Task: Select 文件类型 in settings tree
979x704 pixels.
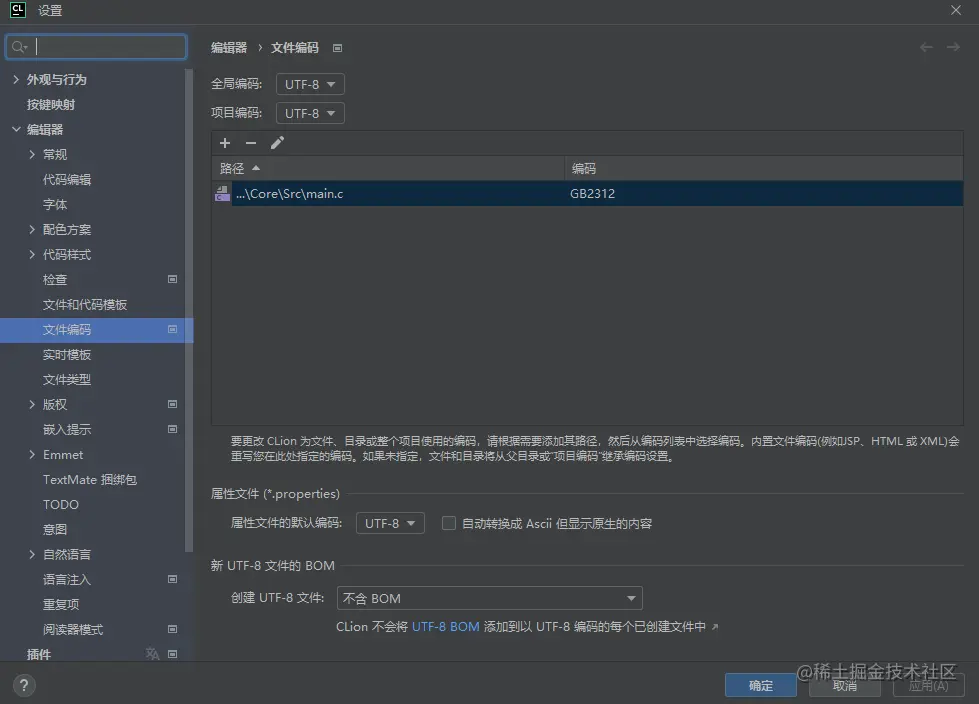Action: click(x=67, y=379)
